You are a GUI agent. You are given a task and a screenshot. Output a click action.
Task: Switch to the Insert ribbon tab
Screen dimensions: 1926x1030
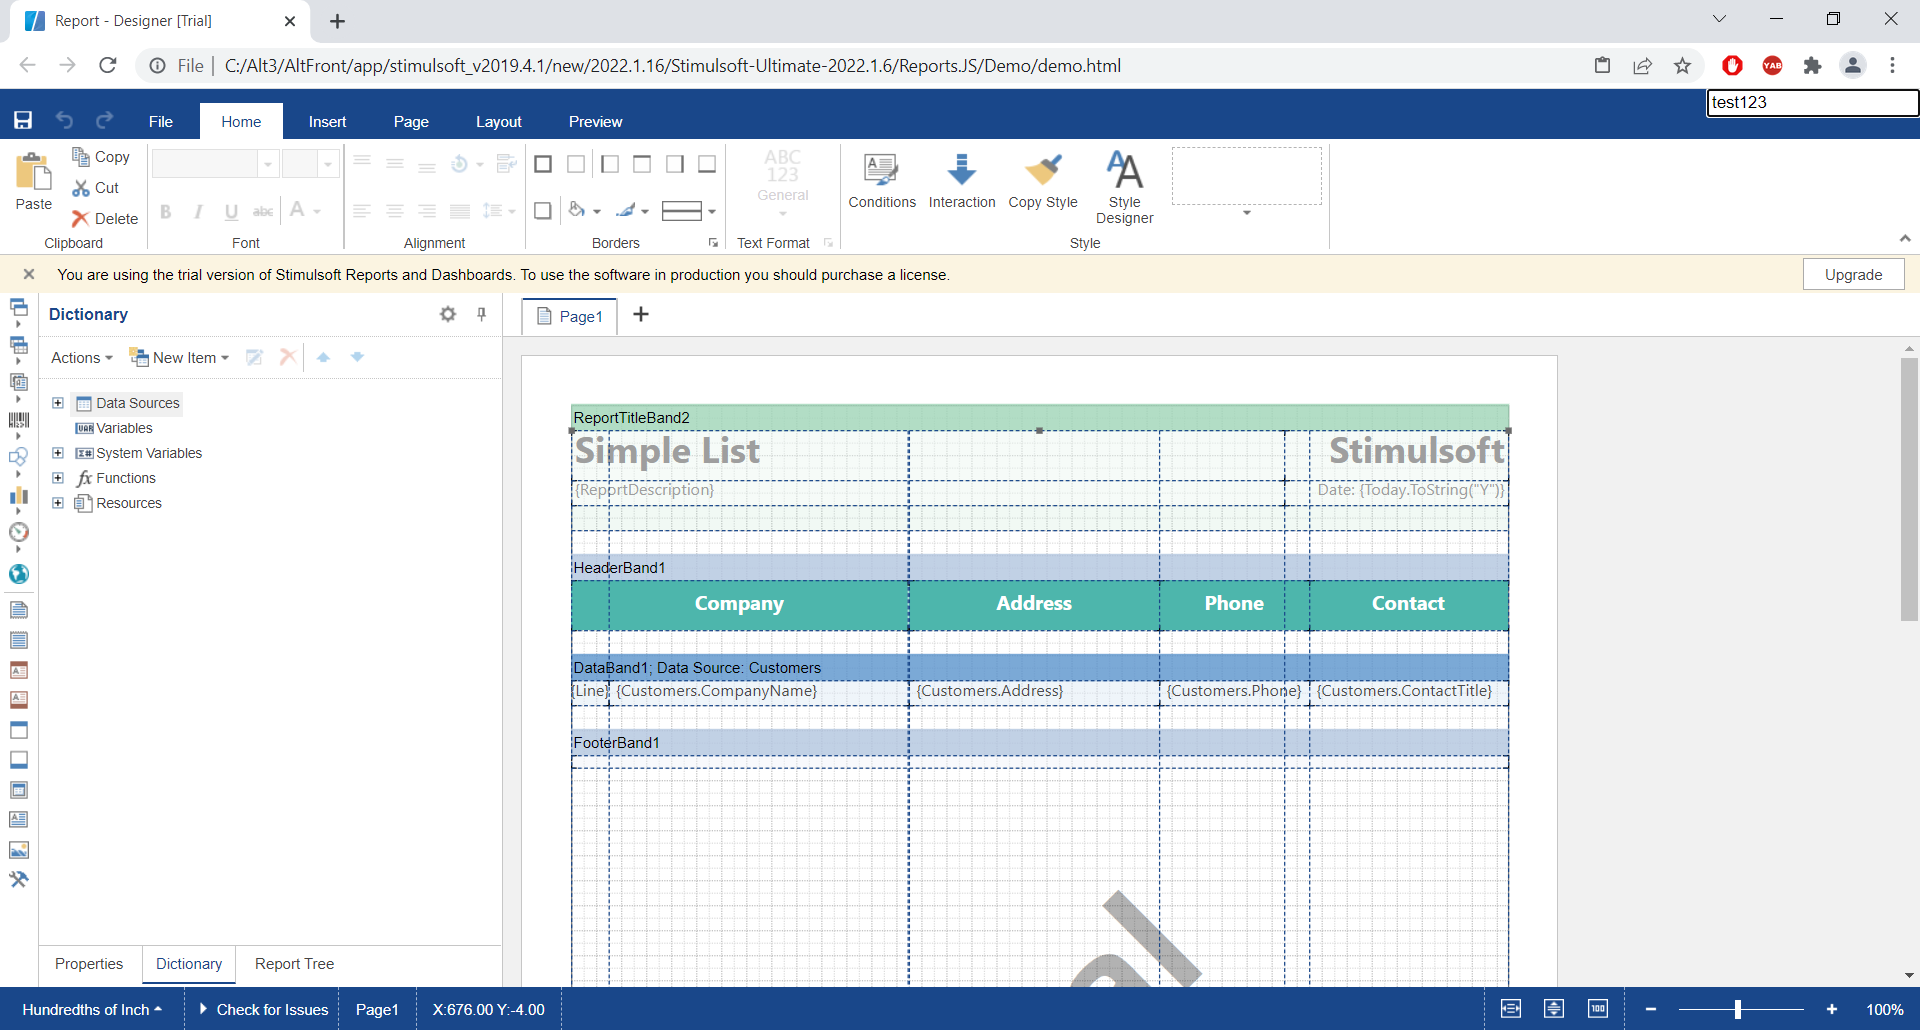coord(327,121)
